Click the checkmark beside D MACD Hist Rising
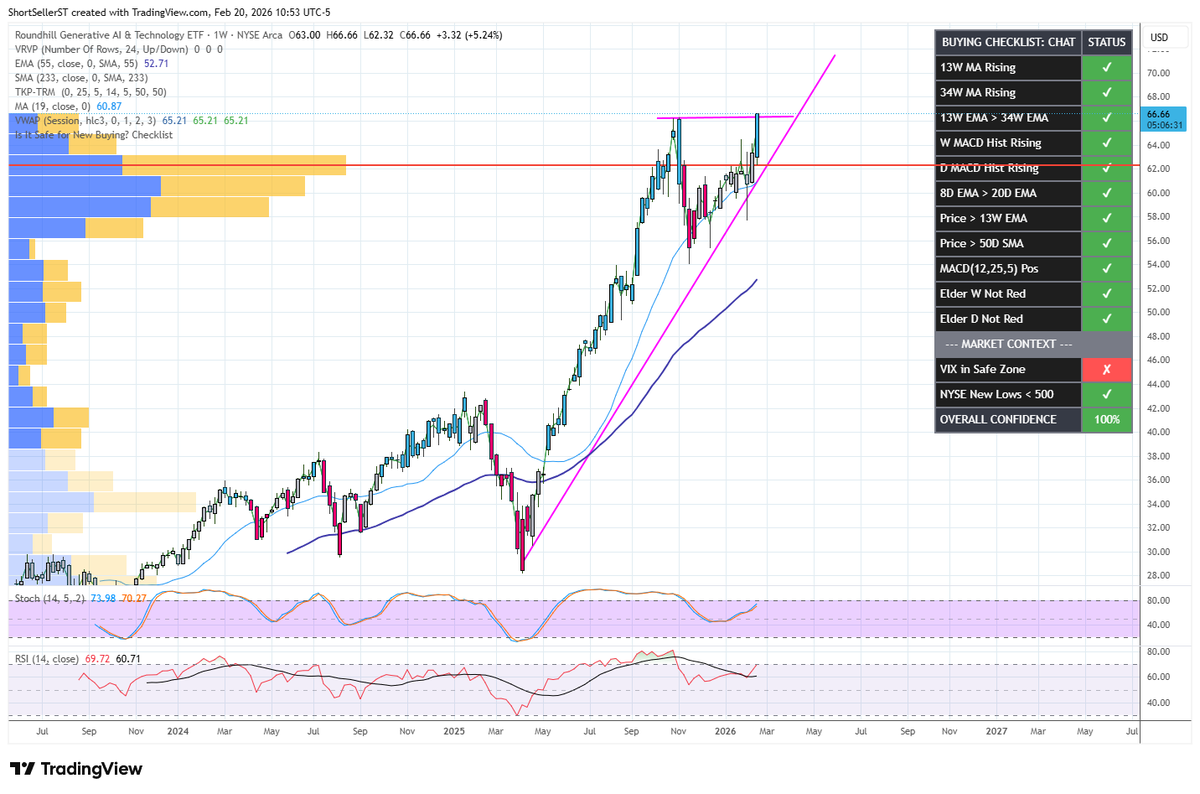1200x794 pixels. 1107,168
